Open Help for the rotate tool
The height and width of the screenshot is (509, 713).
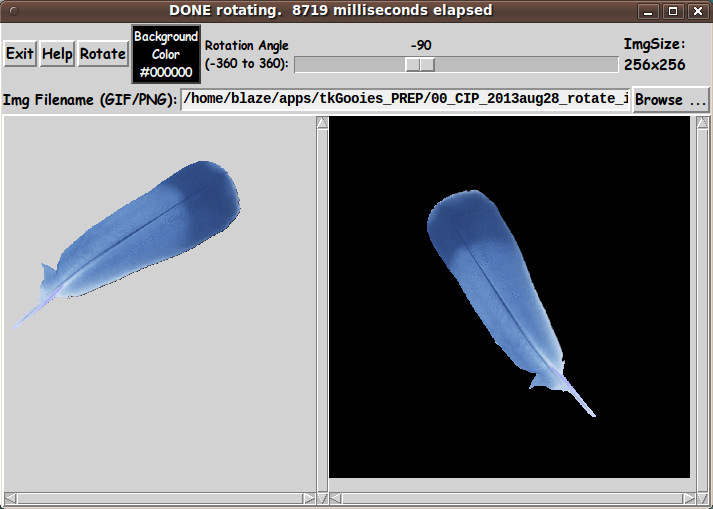(x=57, y=54)
